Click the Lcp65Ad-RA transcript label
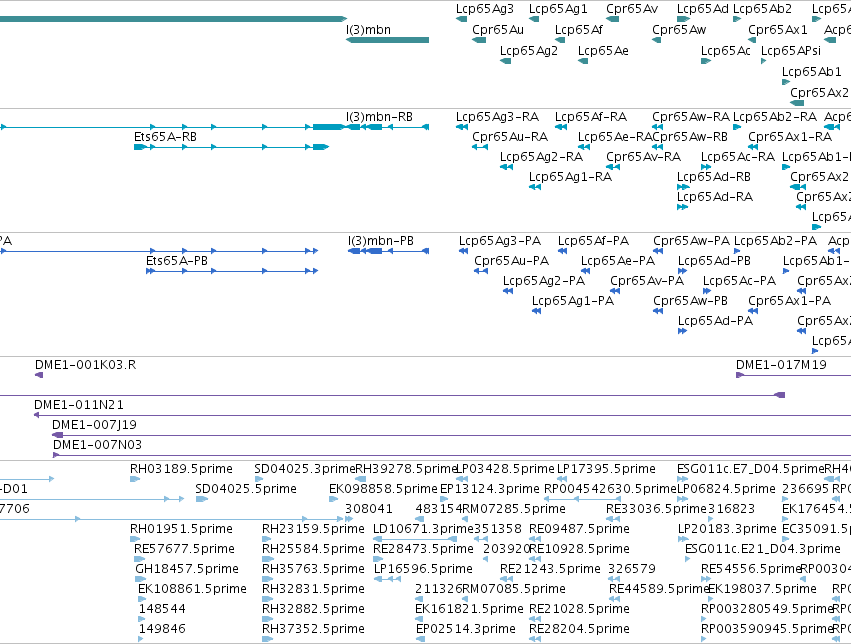 (715, 197)
